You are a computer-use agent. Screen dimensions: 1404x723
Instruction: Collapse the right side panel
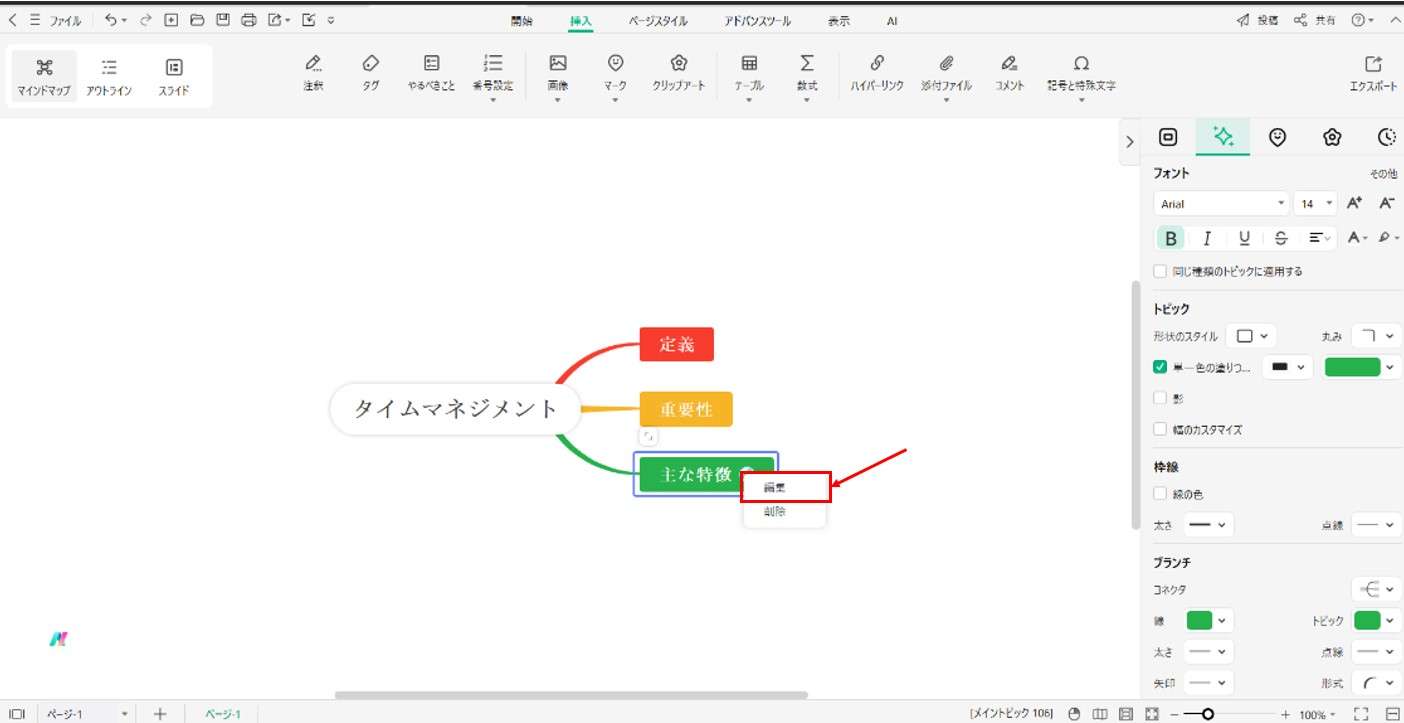coord(1130,142)
